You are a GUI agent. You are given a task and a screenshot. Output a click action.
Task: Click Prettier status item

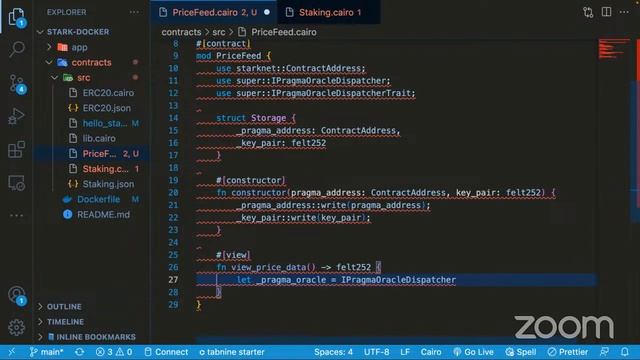568,352
